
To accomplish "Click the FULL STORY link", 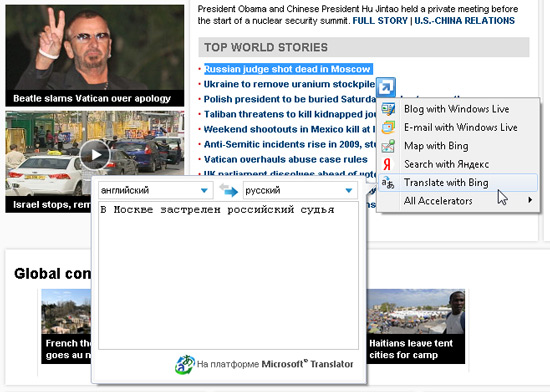I will [x=380, y=21].
